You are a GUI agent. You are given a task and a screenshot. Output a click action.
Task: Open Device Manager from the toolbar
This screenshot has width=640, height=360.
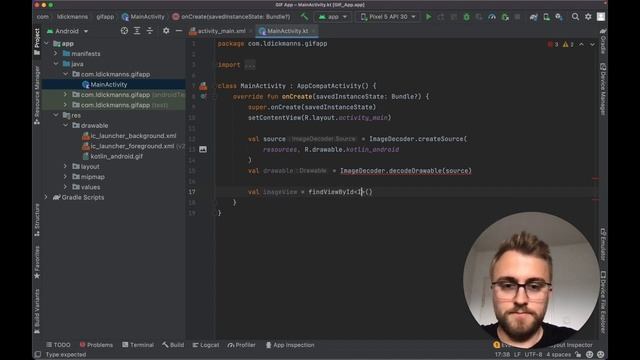coord(546,17)
